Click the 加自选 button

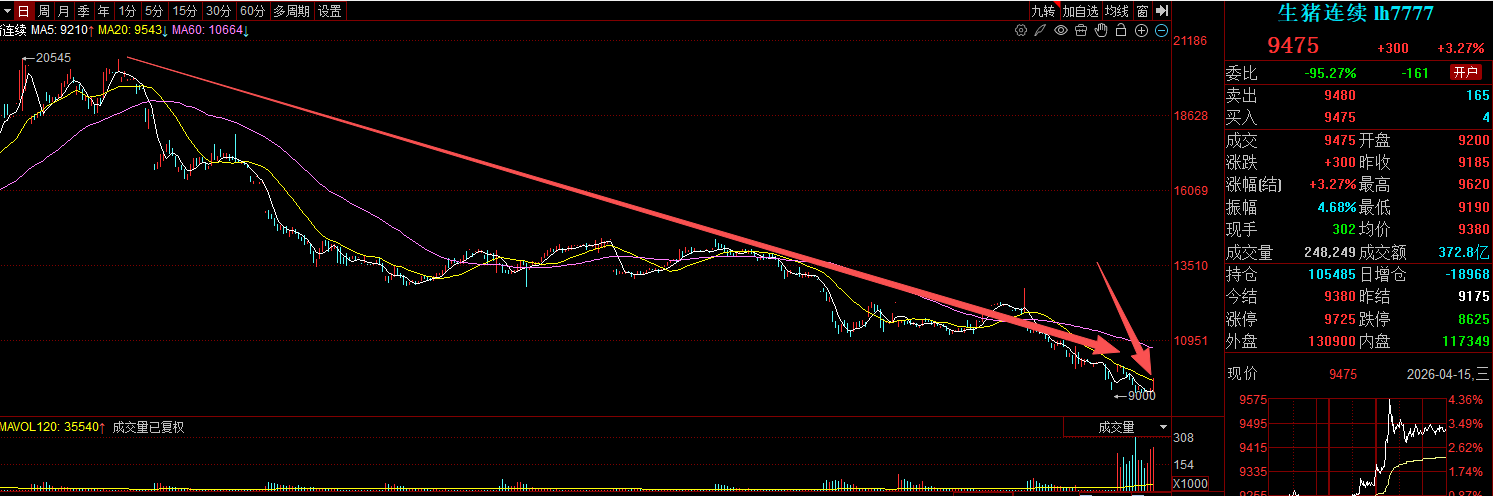[x=1080, y=11]
